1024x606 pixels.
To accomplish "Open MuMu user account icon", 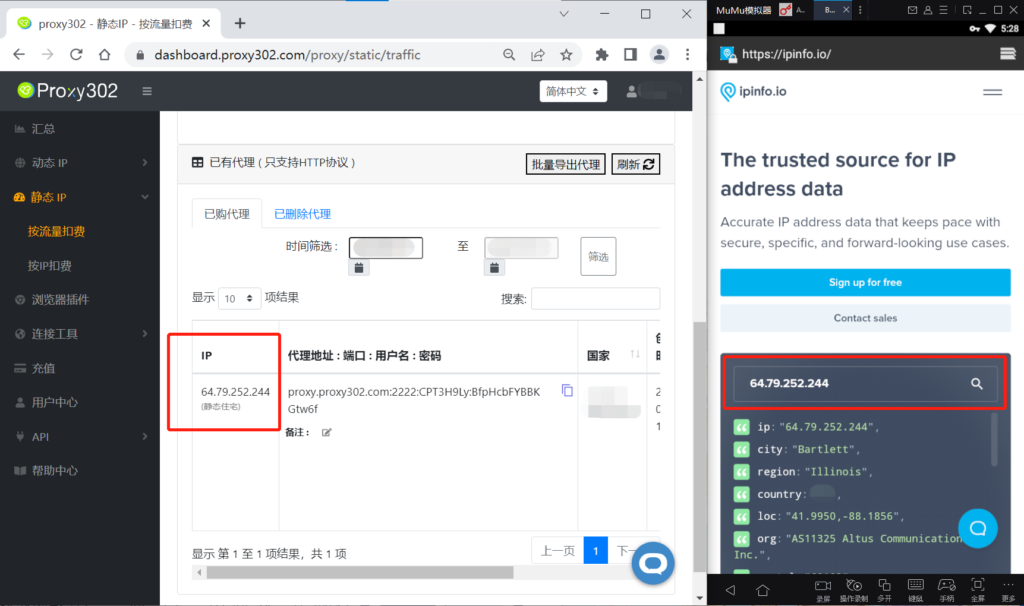I will [927, 10].
